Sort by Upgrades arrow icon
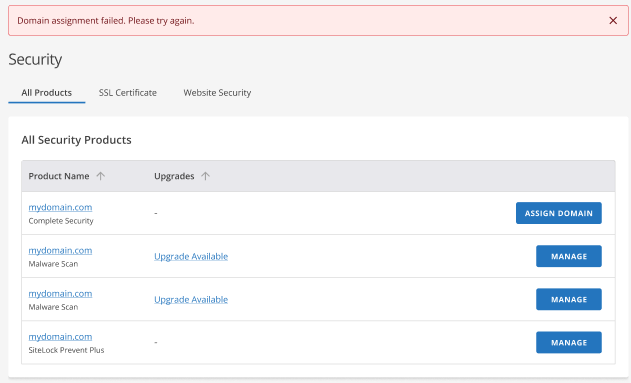631x383 pixels. coord(205,176)
